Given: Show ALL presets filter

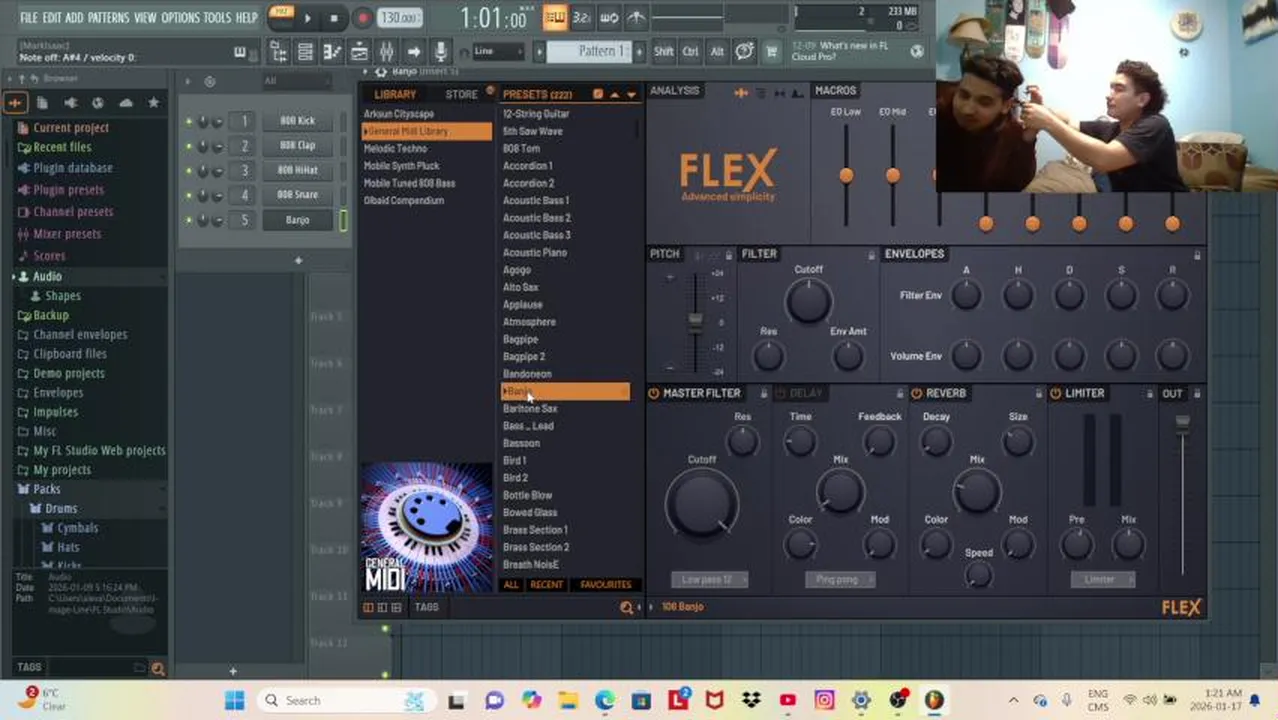Looking at the screenshot, I should tap(511, 585).
